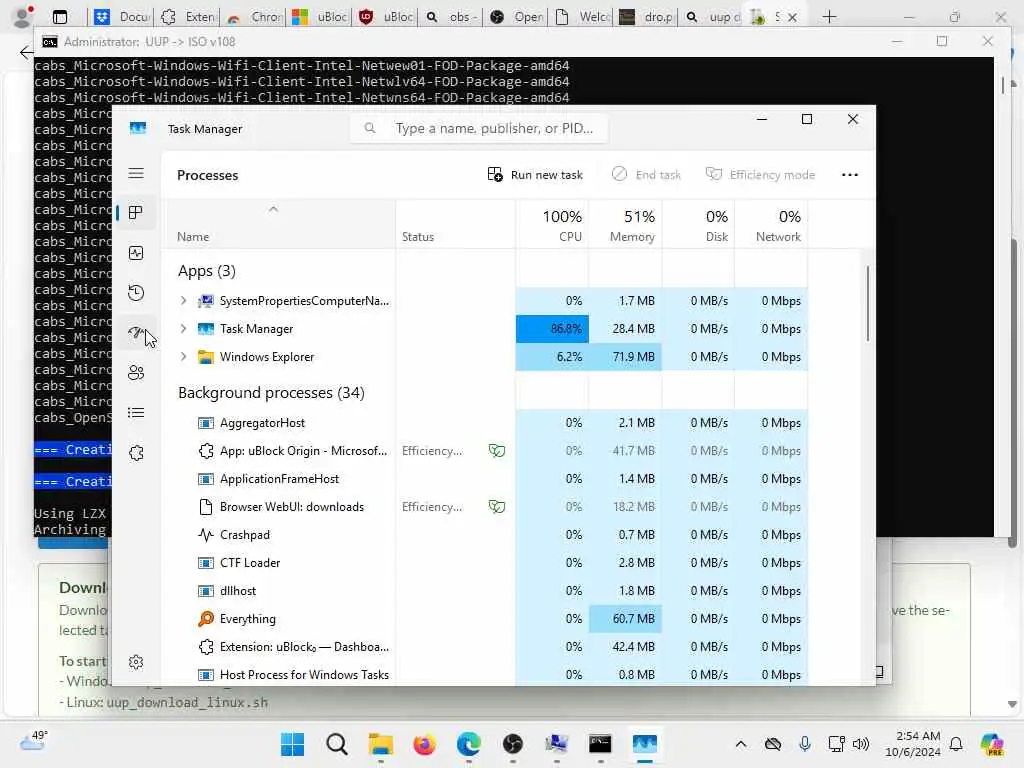Screen dimensions: 1024x768
Task: Click efficiency leaf icon for Browser WebUI row
Action: point(497,507)
